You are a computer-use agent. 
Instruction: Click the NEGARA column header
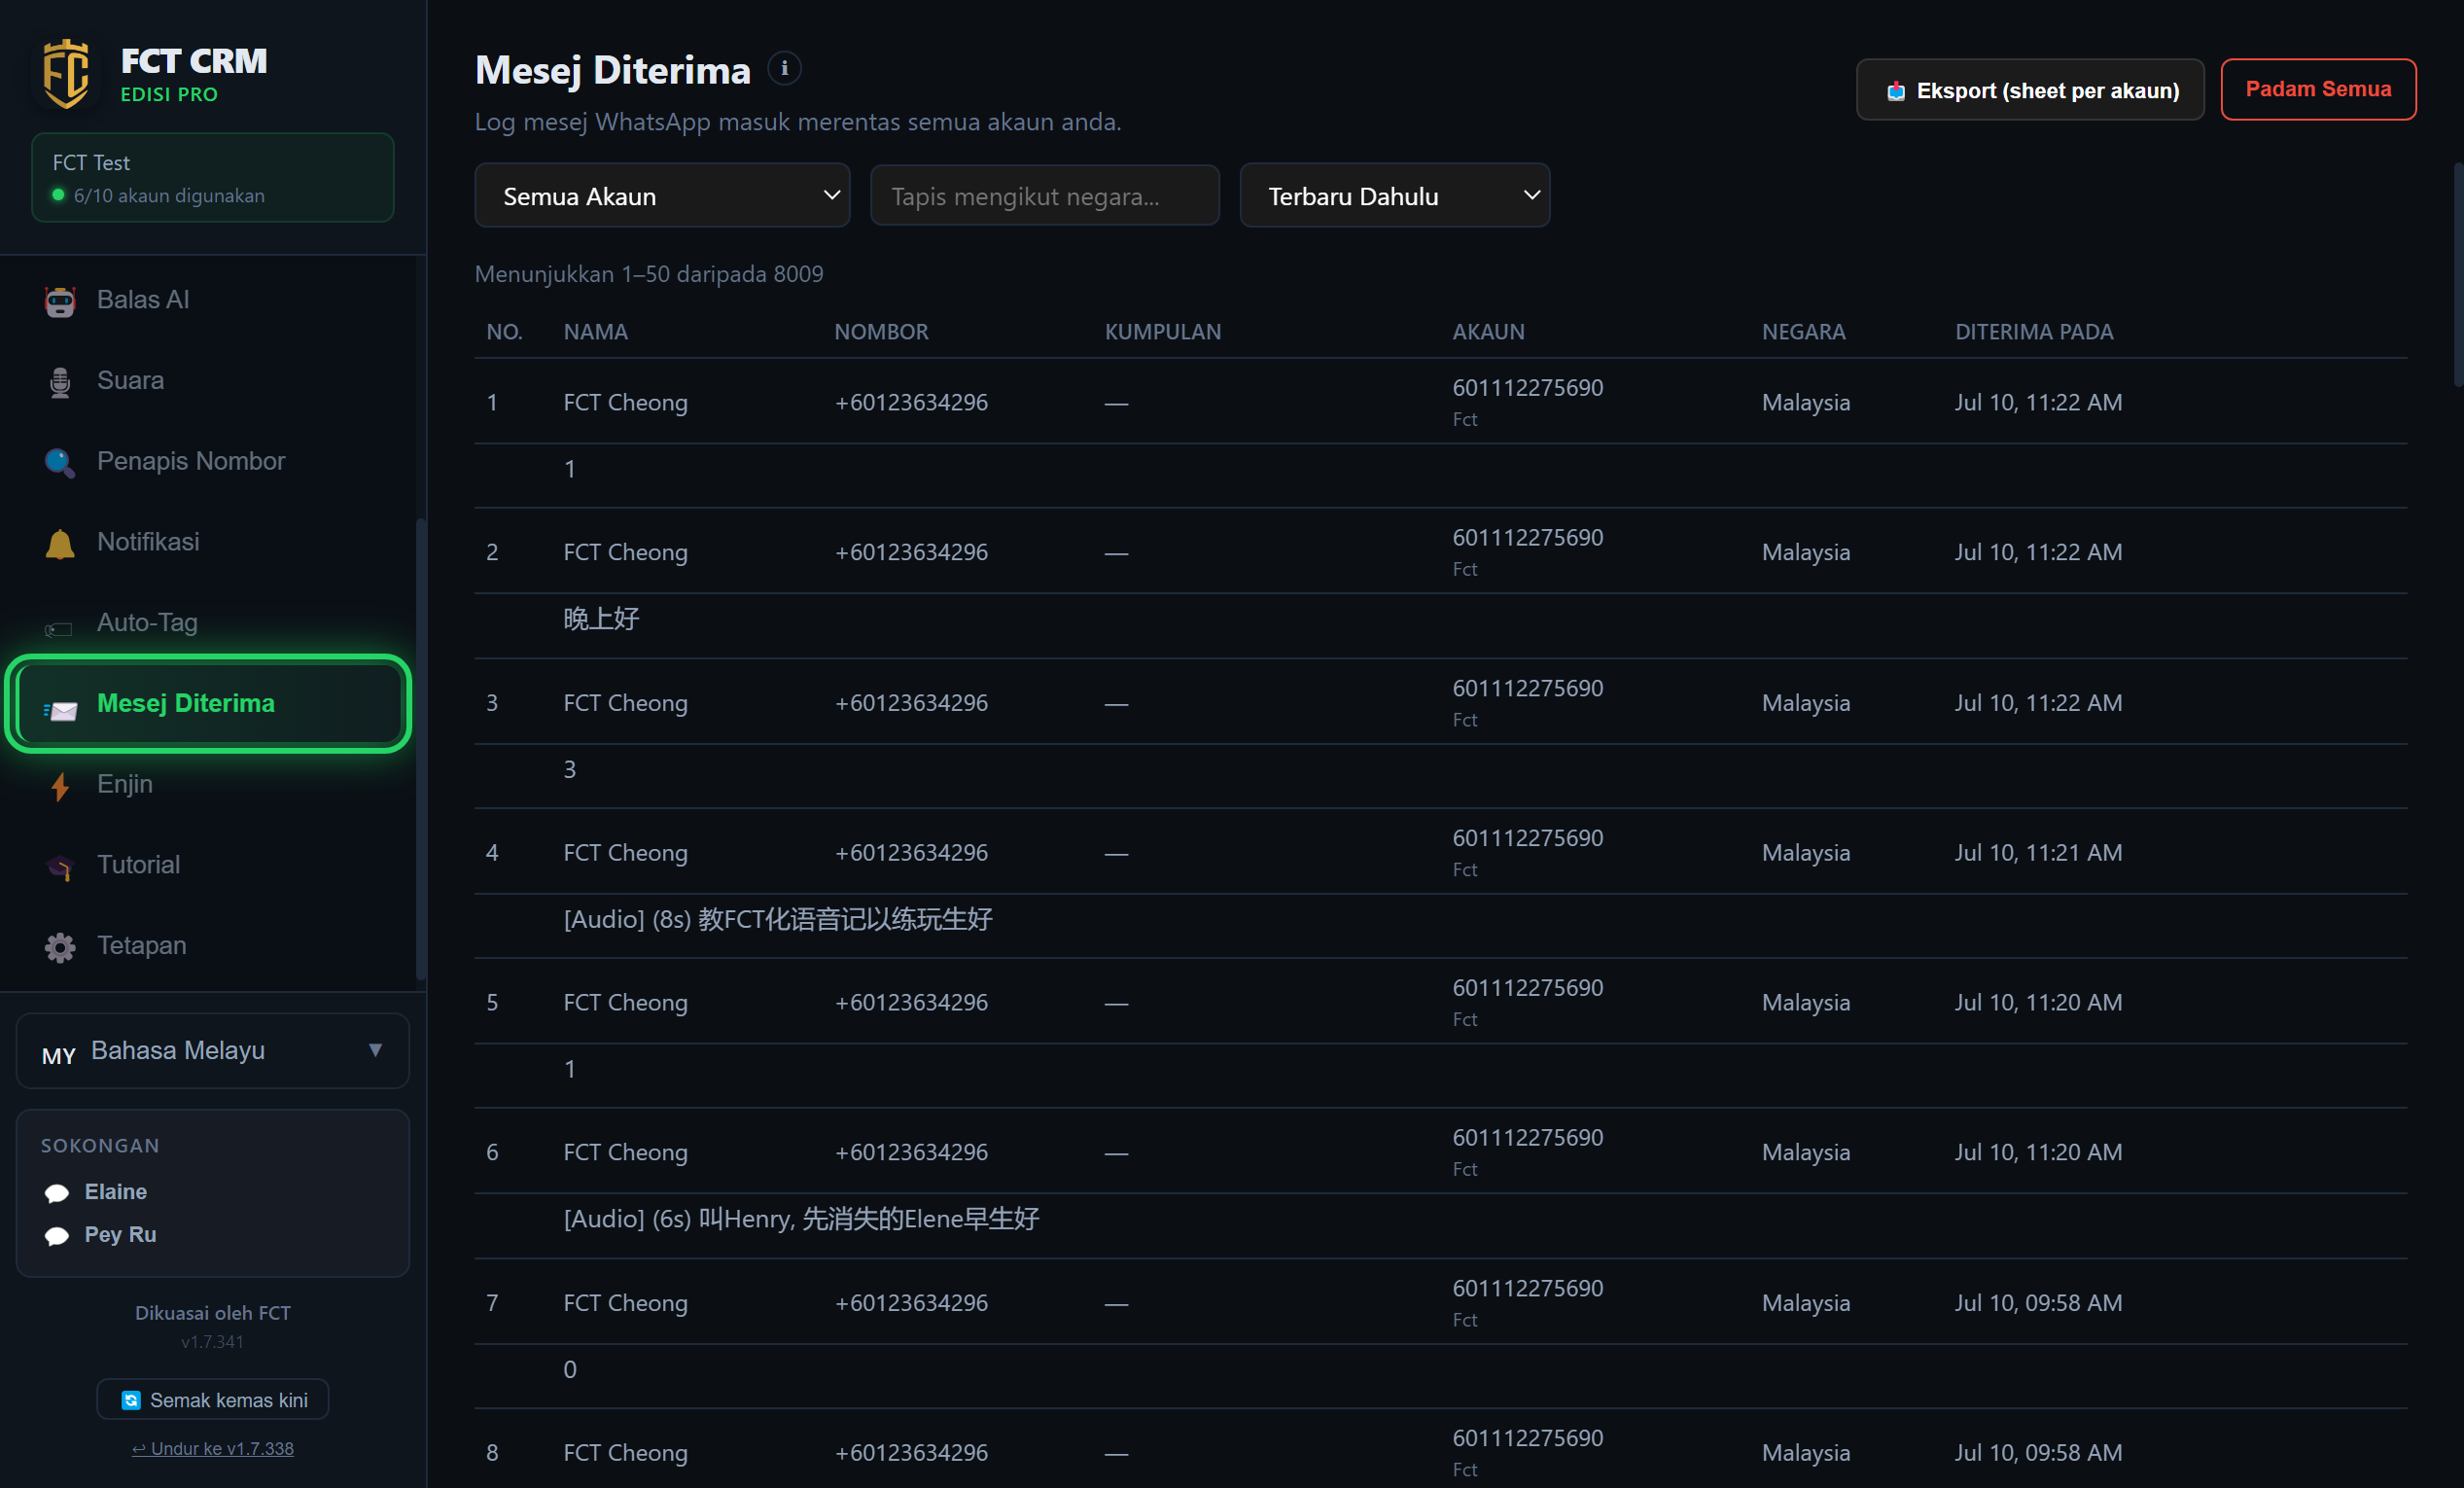(x=1803, y=332)
